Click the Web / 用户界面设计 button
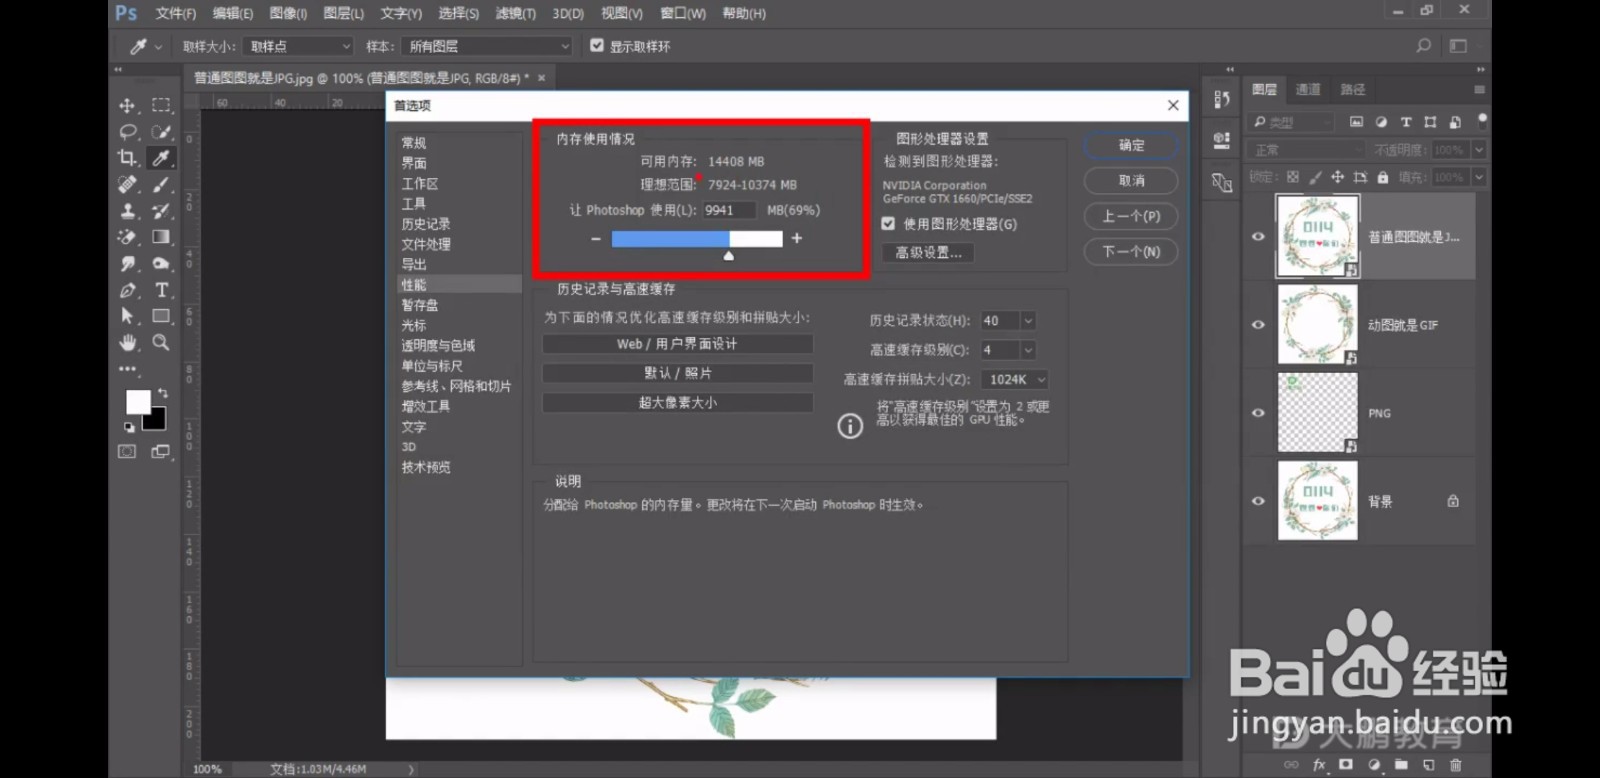 coord(677,344)
